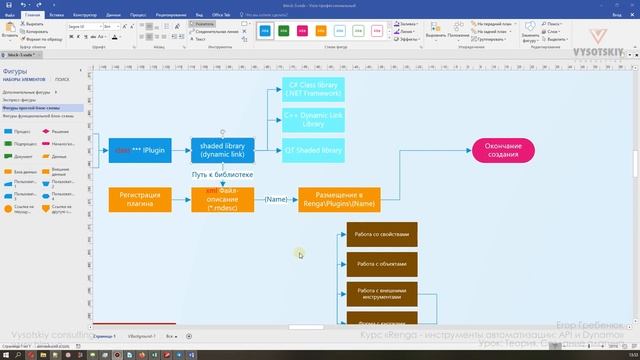Open Line (Линия) dropdown
The image size is (640, 360).
[405, 31]
